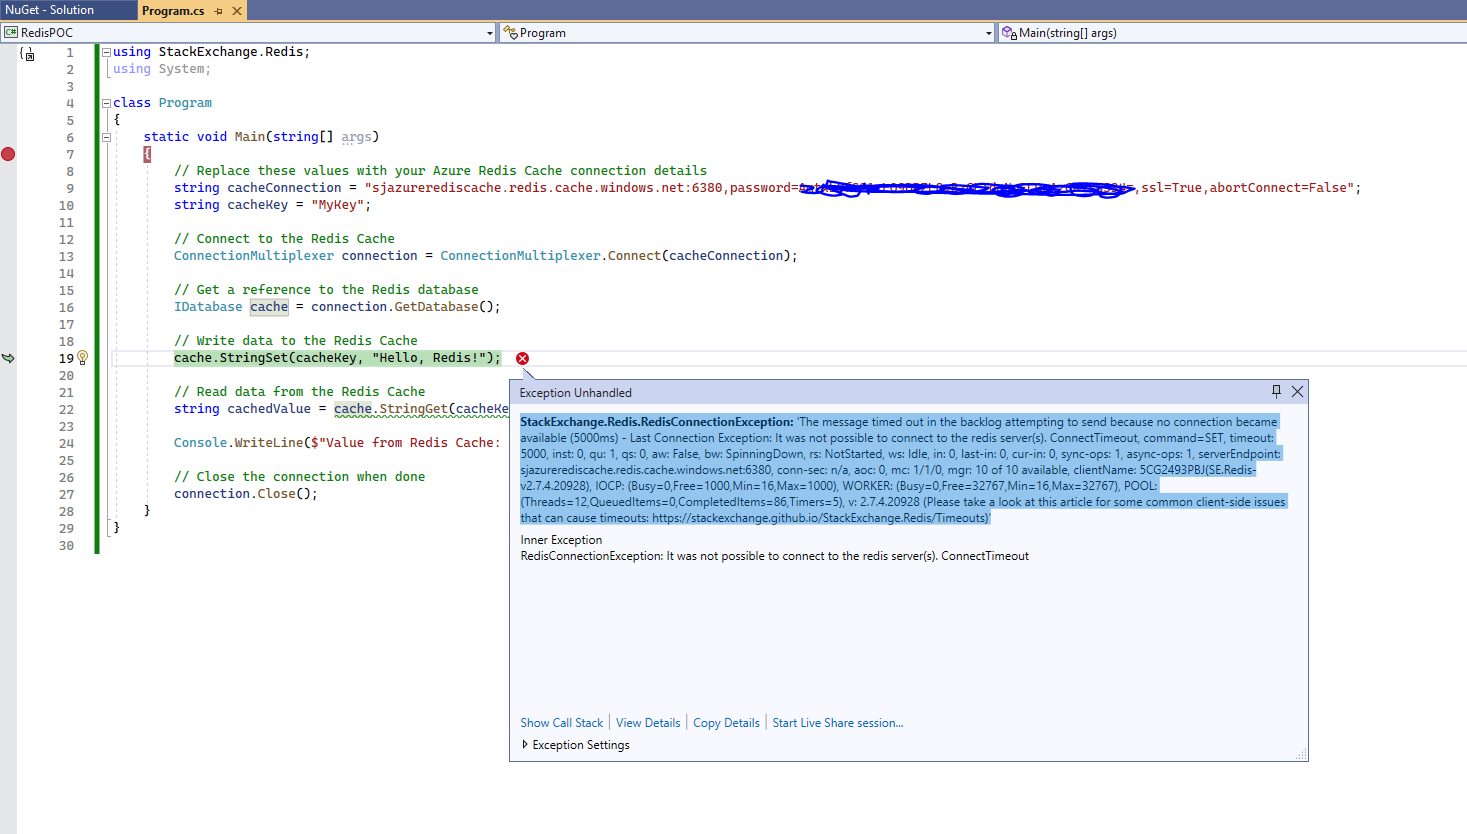This screenshot has height=834, width=1467.
Task: Click the args parameter in Main
Action: pyautogui.click(x=356, y=137)
